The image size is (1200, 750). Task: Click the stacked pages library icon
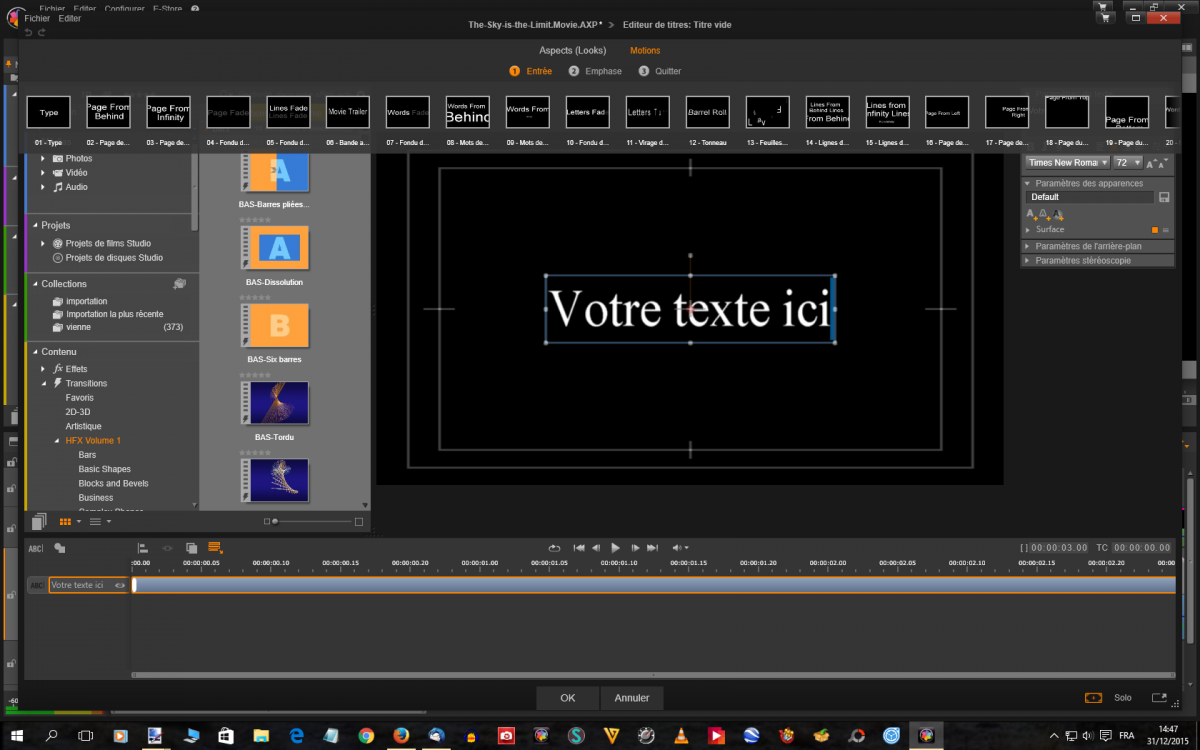coord(39,521)
